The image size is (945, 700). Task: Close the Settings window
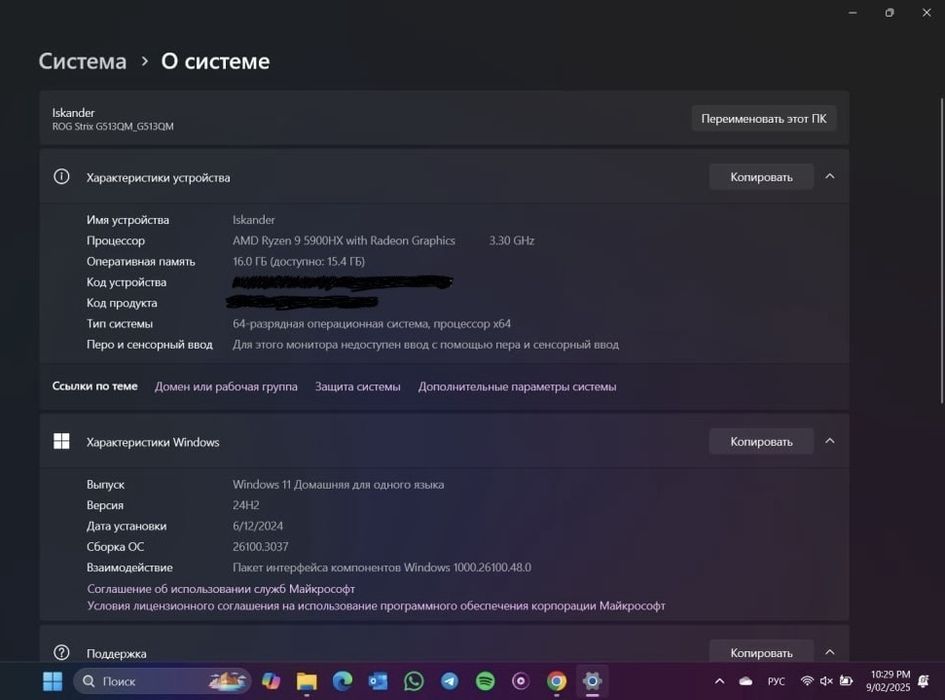(x=926, y=13)
